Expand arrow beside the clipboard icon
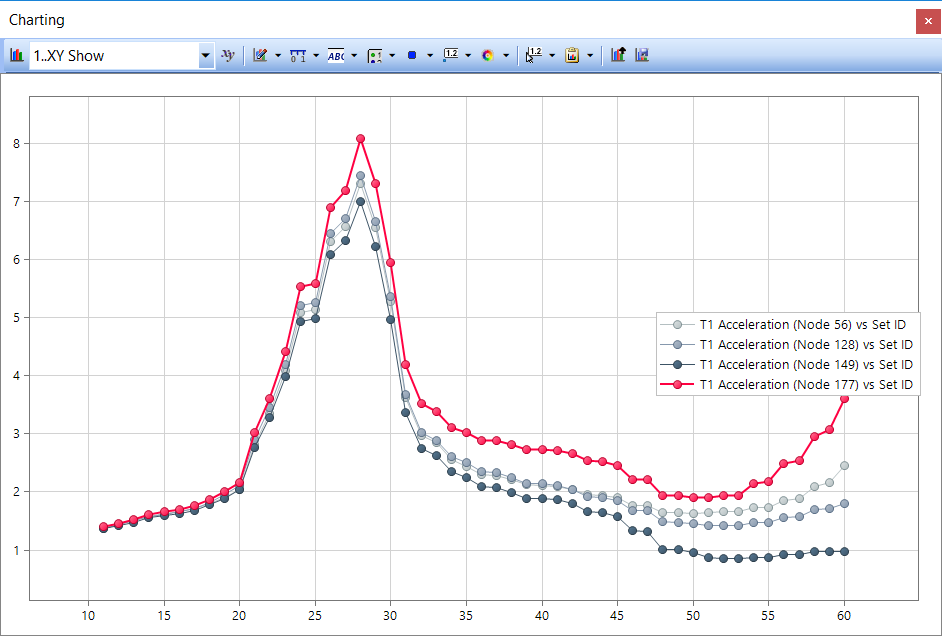This screenshot has width=942, height=636. pos(590,56)
